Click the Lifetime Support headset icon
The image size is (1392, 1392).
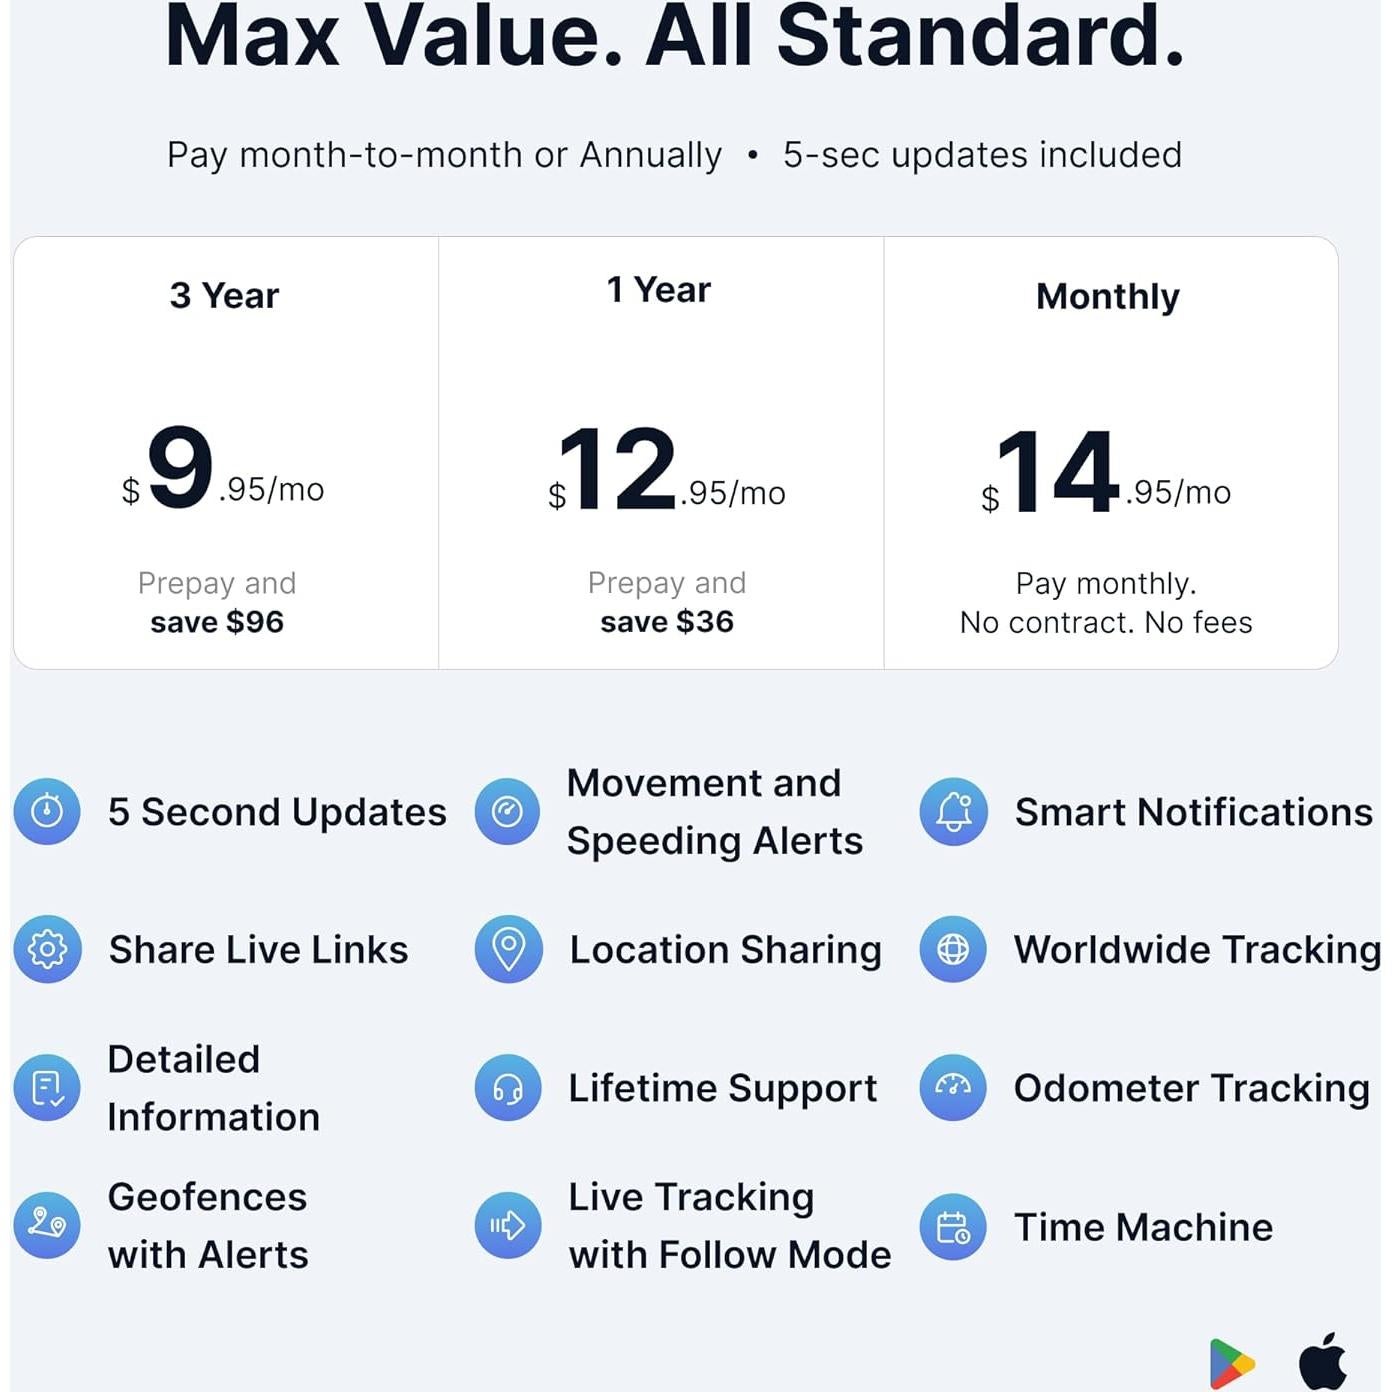(508, 1087)
